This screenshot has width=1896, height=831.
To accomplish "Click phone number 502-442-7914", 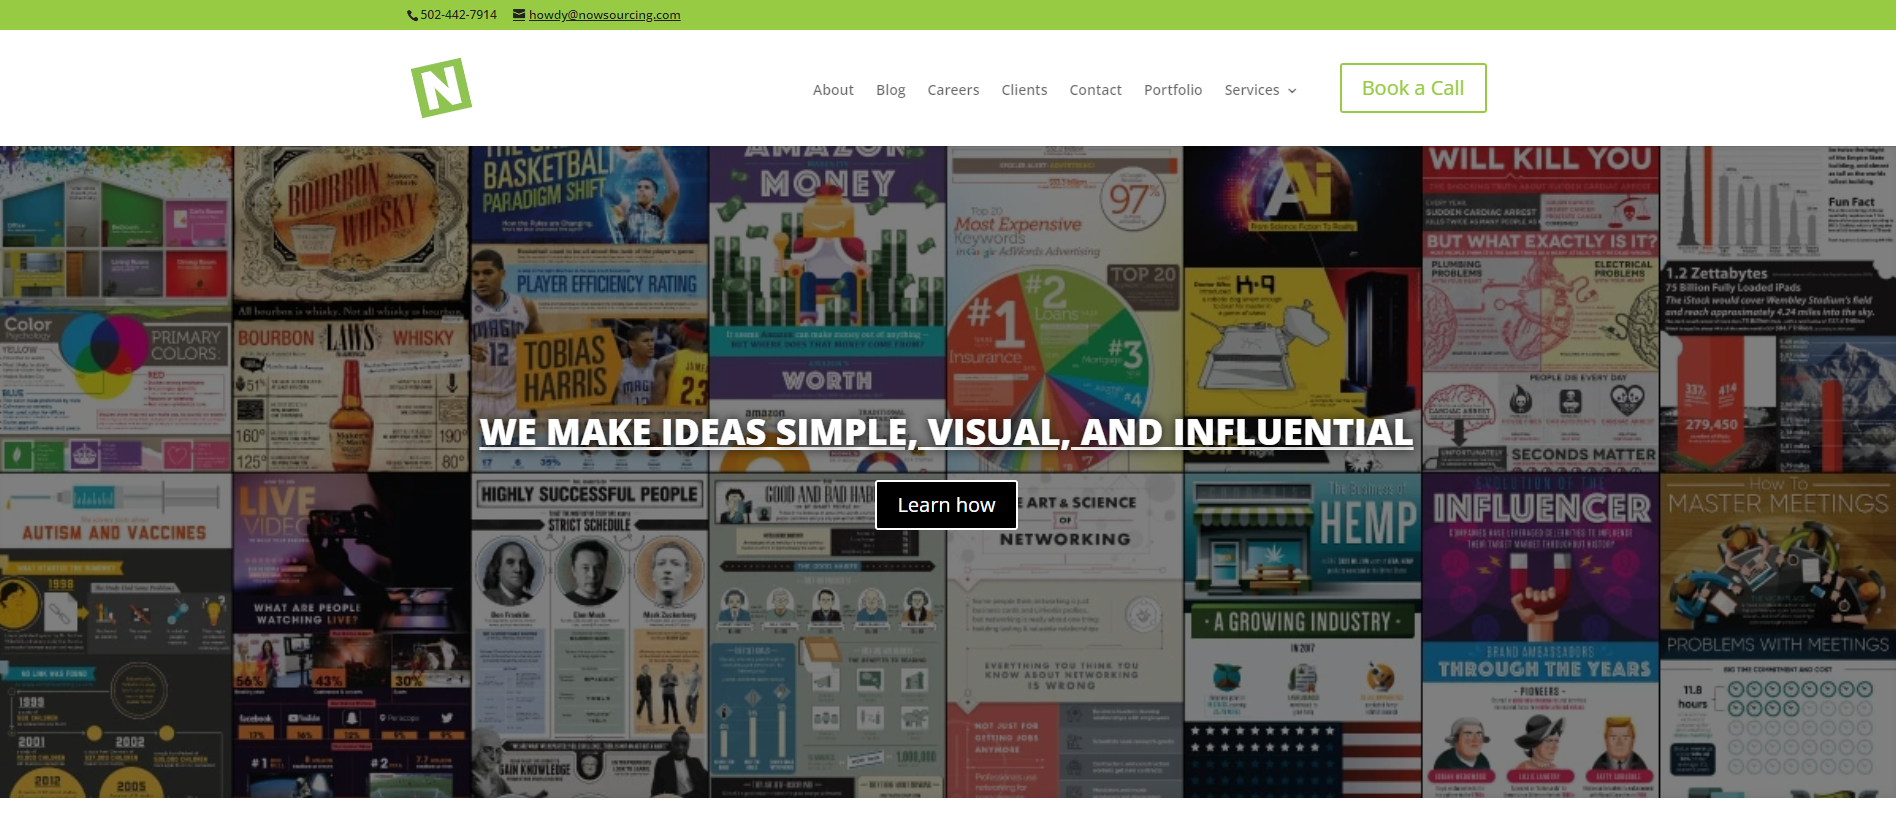I will (458, 15).
